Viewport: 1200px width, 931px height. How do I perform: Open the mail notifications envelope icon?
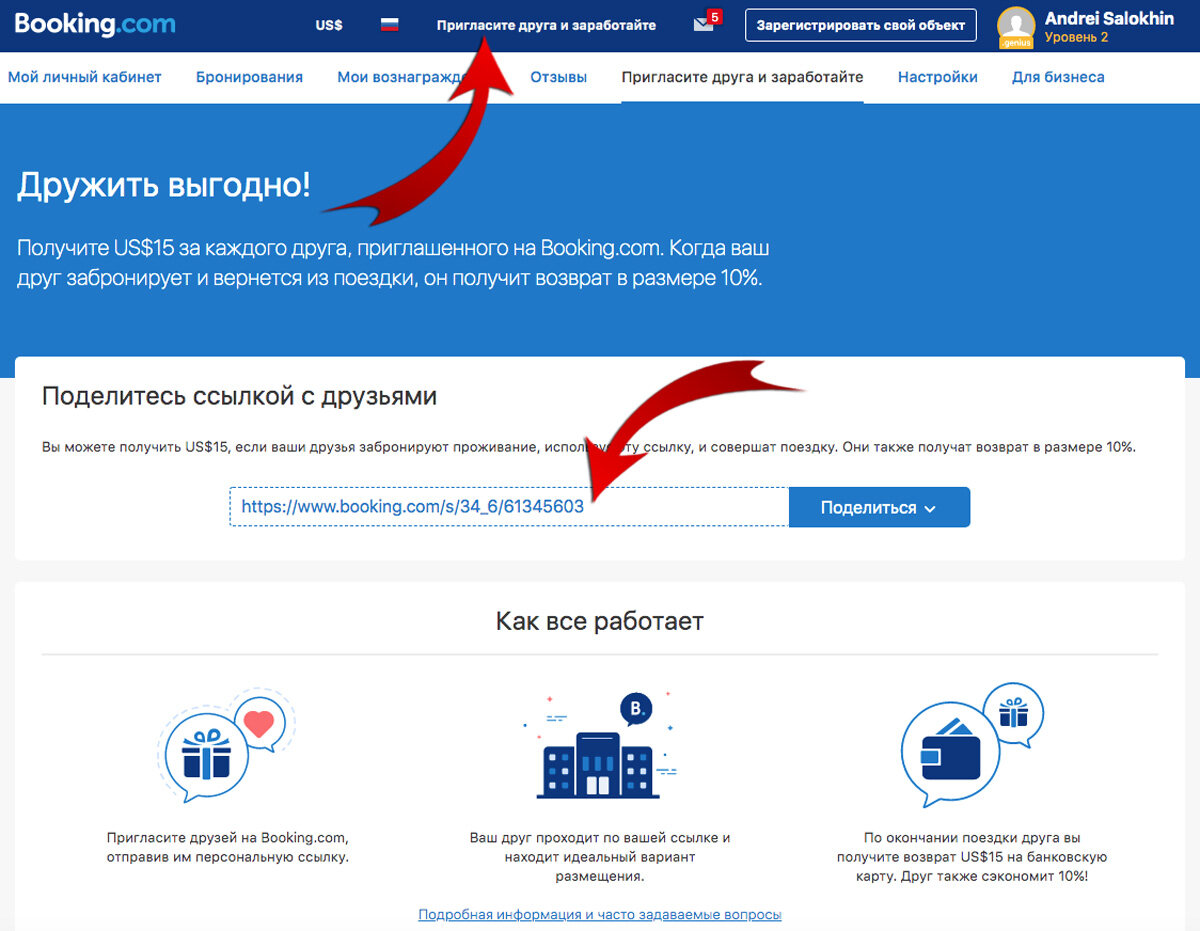[704, 25]
